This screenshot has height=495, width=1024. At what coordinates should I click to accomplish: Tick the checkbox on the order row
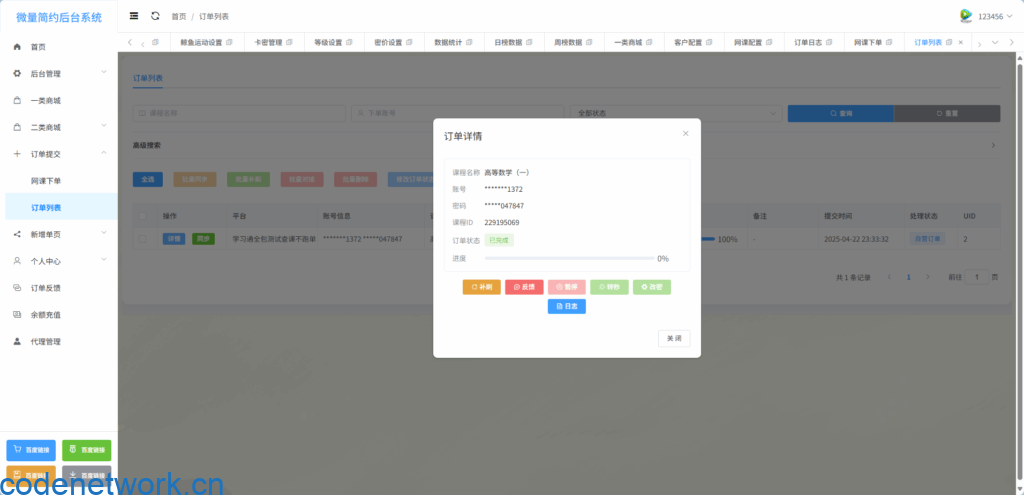point(144,239)
